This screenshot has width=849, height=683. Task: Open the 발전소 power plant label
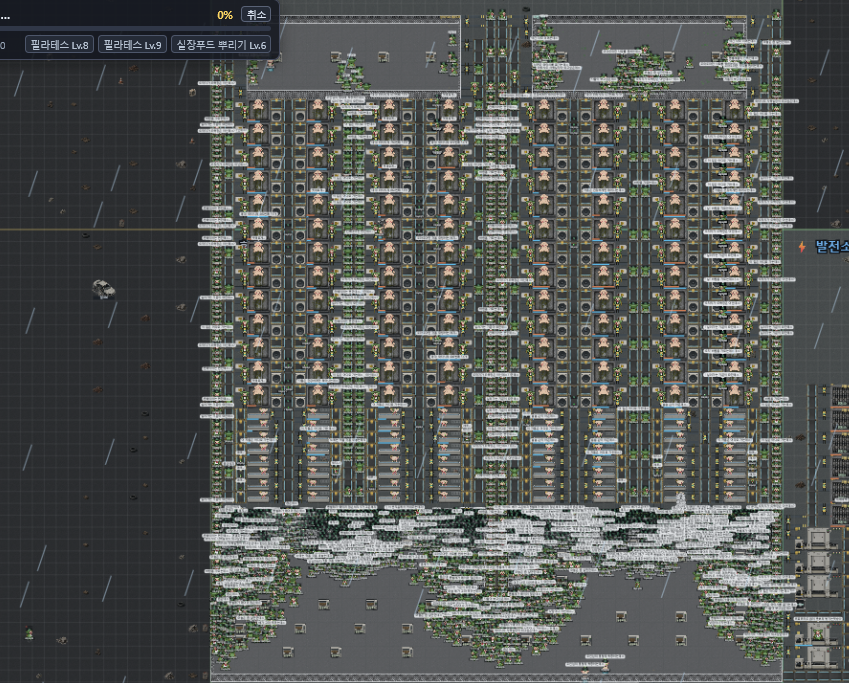pos(832,247)
